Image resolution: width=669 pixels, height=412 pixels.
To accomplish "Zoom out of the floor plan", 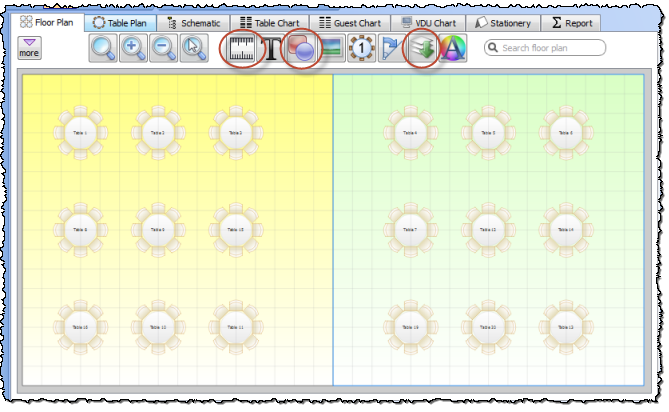I will tap(164, 48).
